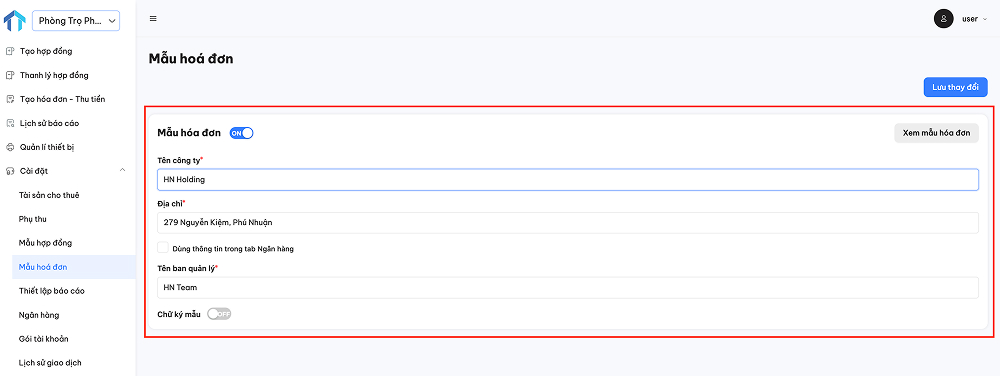Viewport: 1000px width, 376px height.
Task: Click Xem mẫu hóa đơn button
Action: 936,133
